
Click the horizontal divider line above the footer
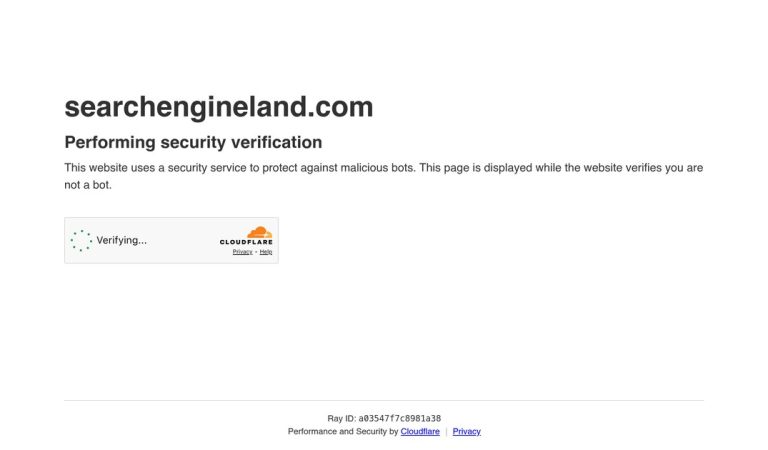[384, 401]
